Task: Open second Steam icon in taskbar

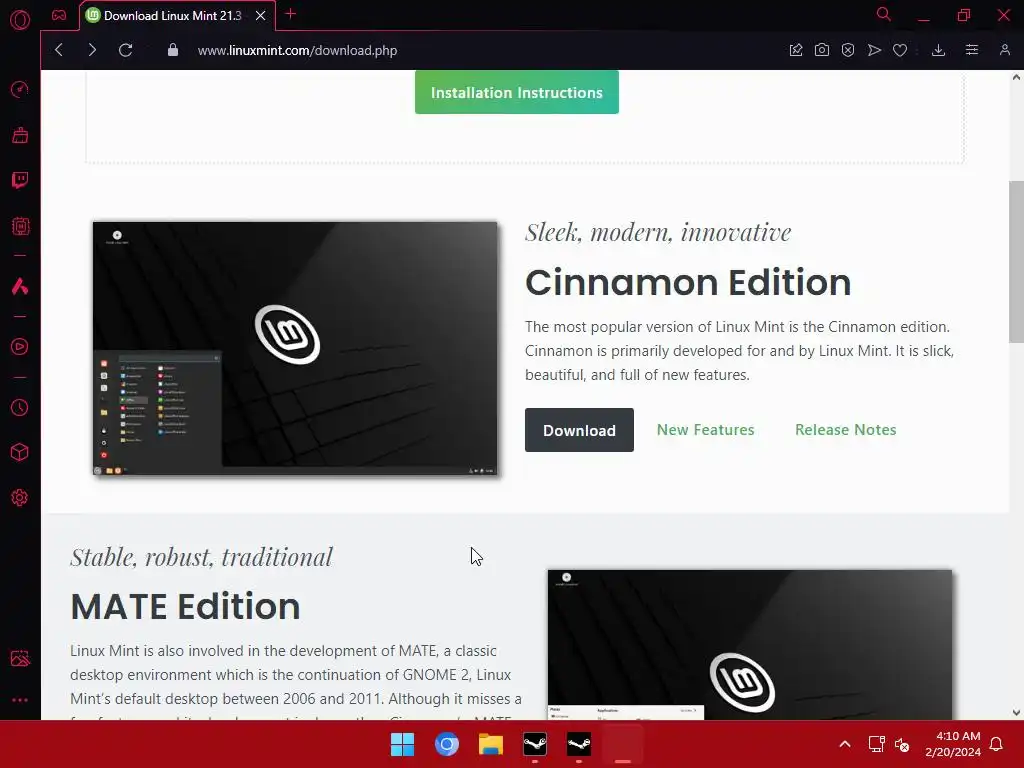Action: pos(579,744)
